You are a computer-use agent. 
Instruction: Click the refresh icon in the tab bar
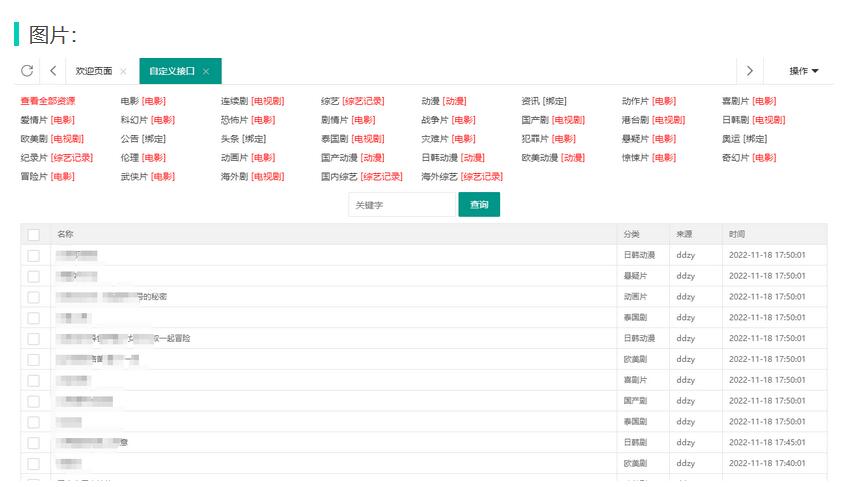(27, 71)
